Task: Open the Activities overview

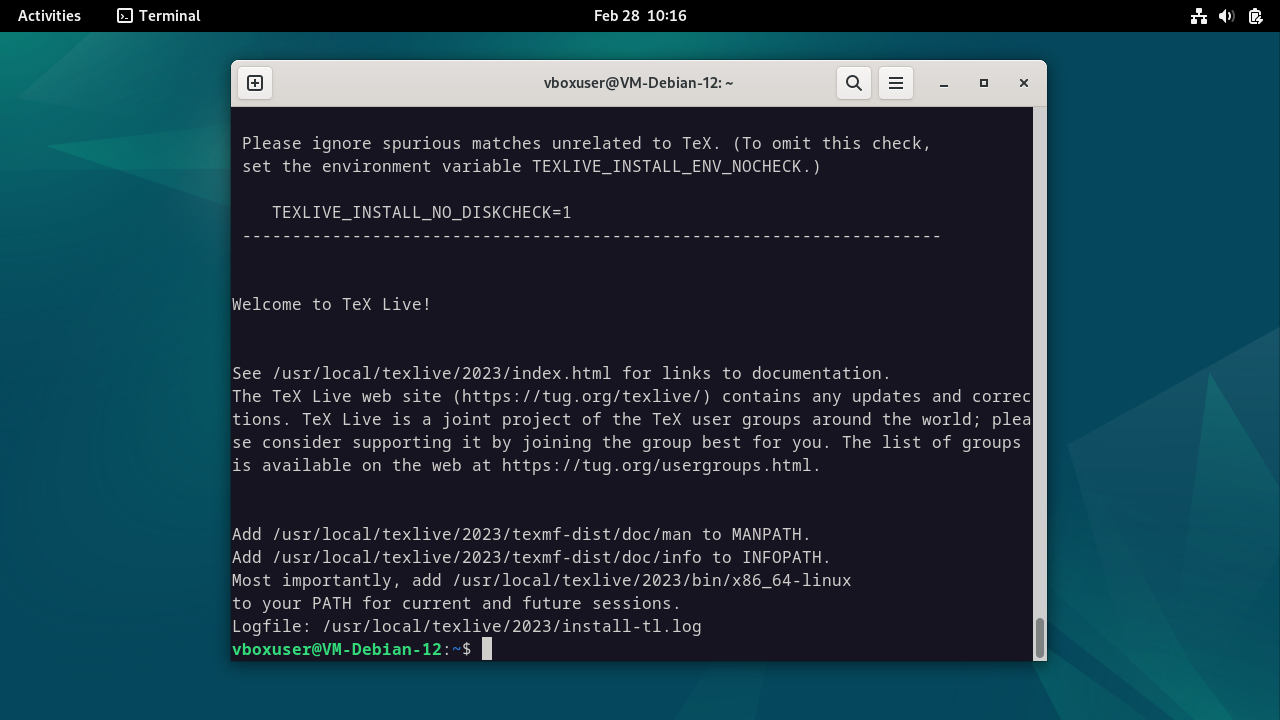Action: (x=49, y=16)
